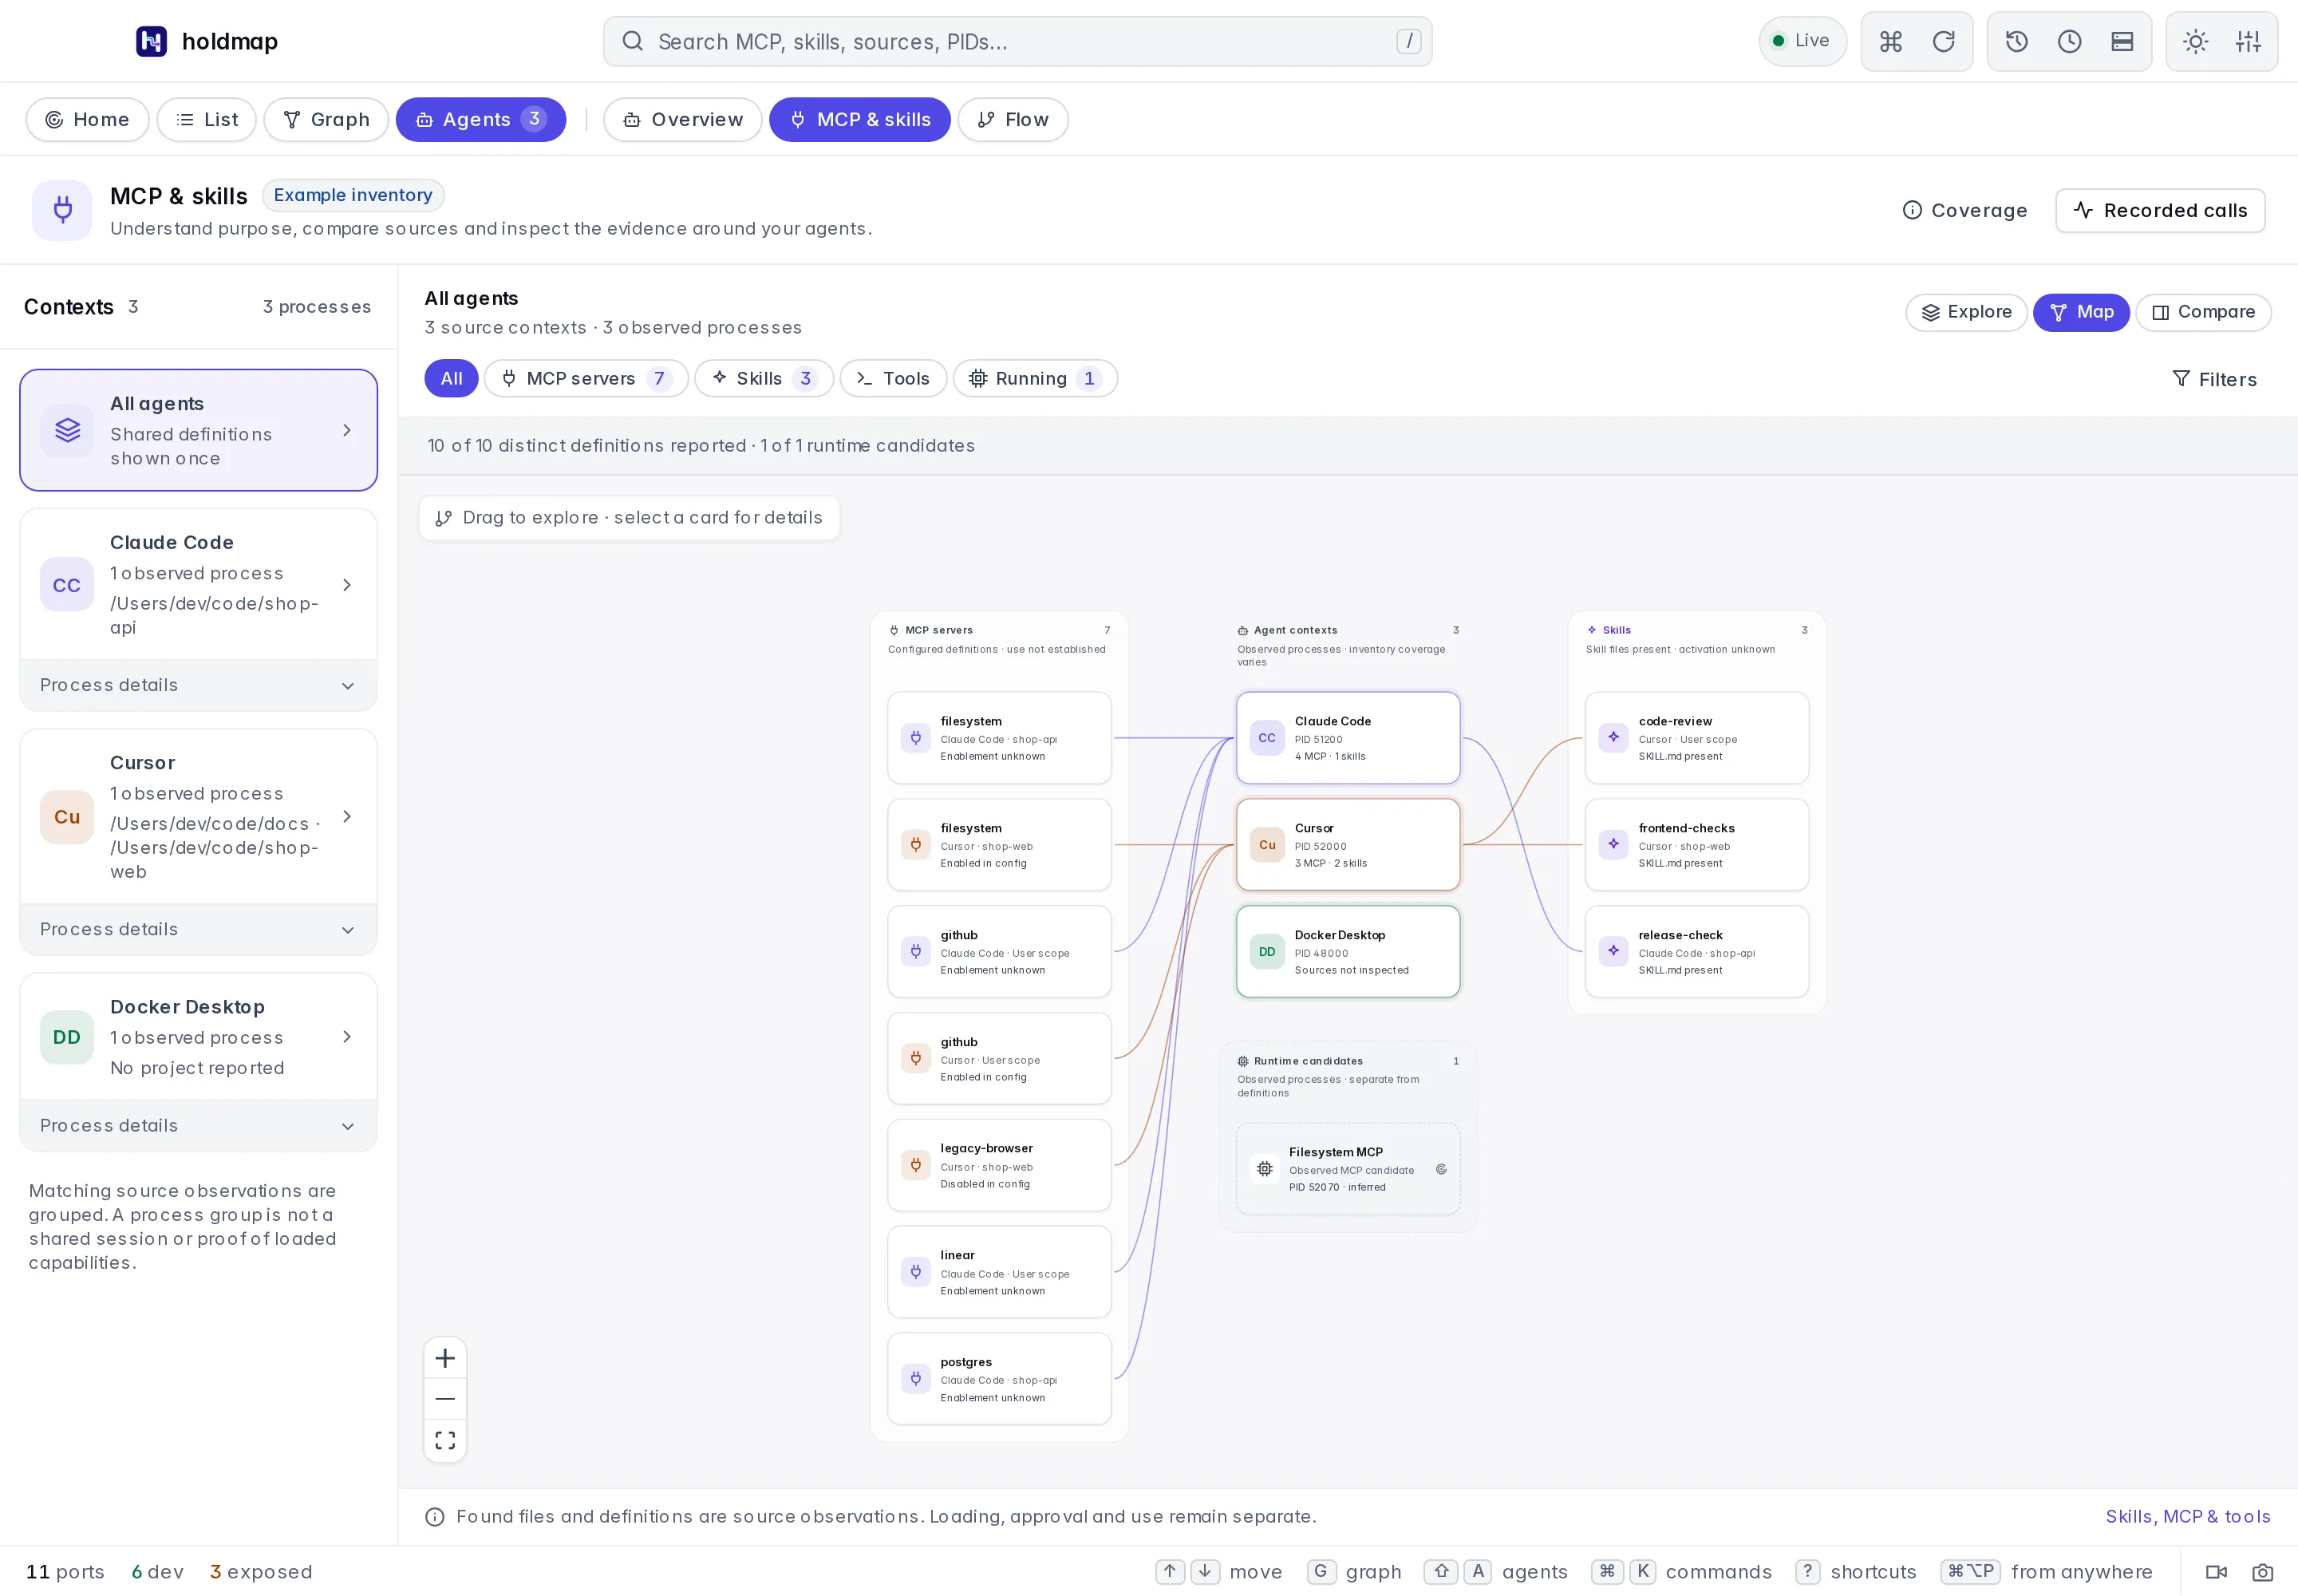Focus the Search MCP, skills, sources field
Image resolution: width=2298 pixels, height=1596 pixels.
pos(1017,41)
